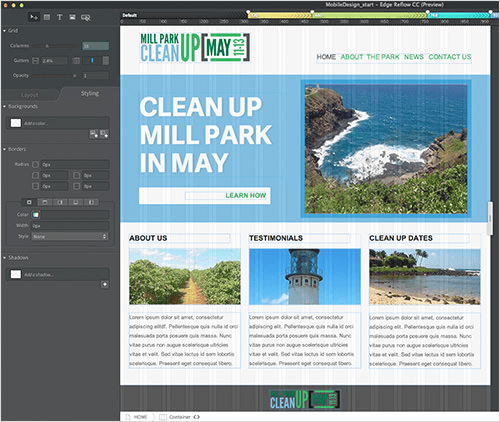Click the CONTACT US nav link
The height and width of the screenshot is (422, 500).
tap(450, 57)
